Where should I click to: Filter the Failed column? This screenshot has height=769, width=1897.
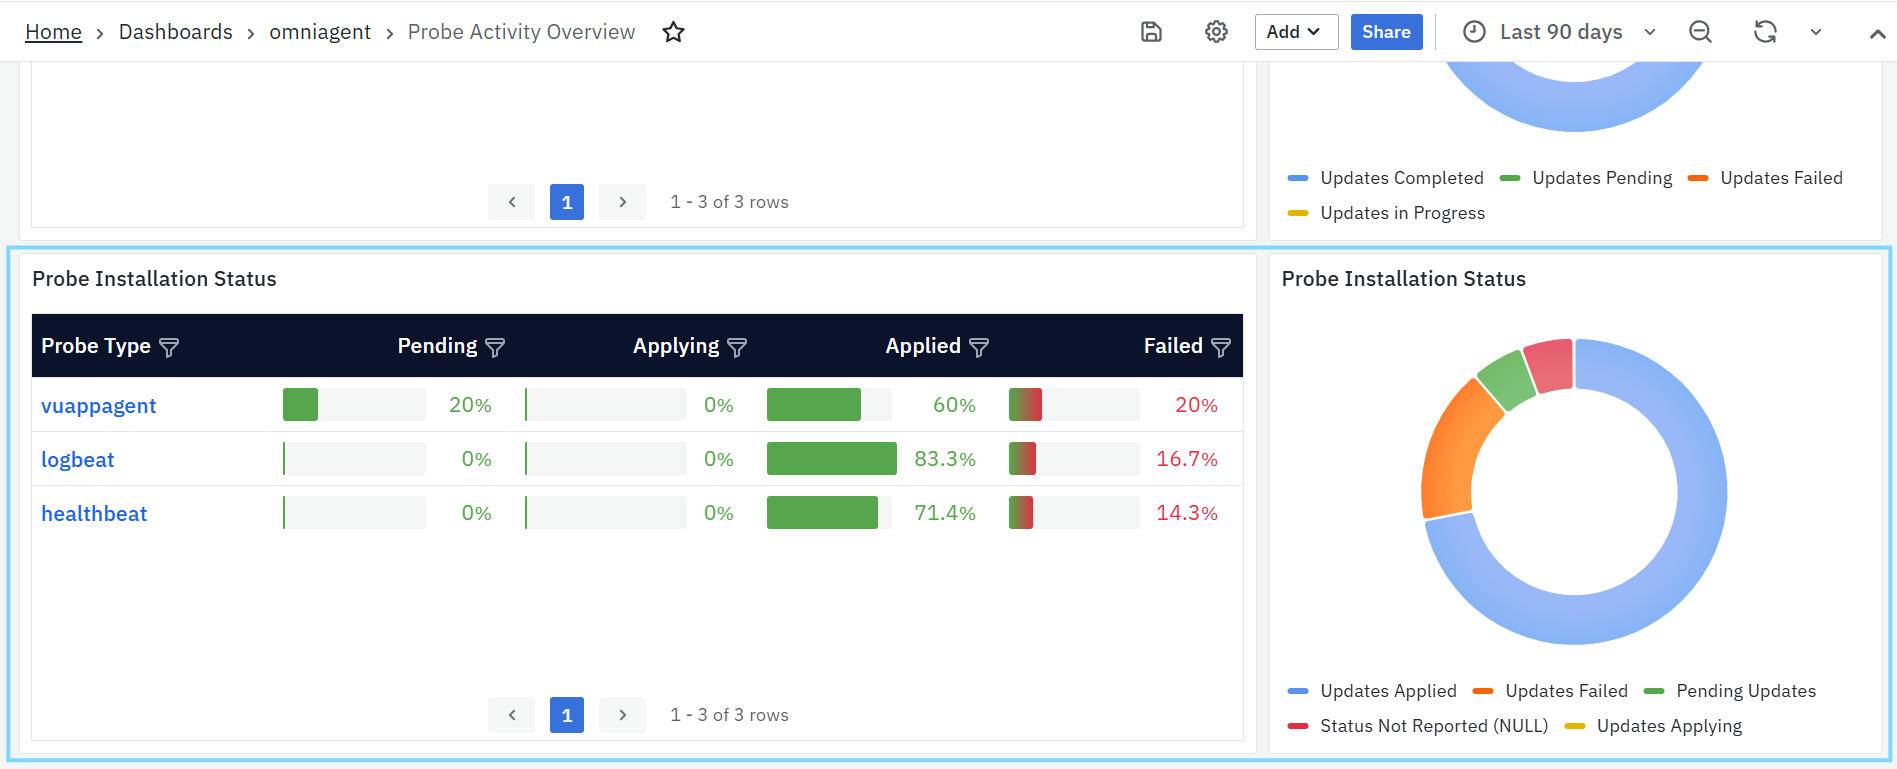click(1221, 347)
